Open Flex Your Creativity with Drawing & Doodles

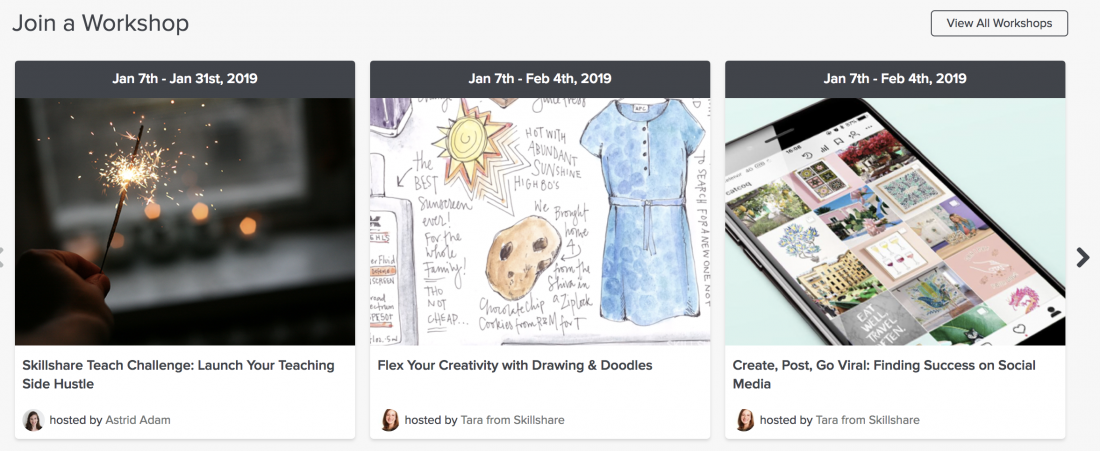(515, 365)
